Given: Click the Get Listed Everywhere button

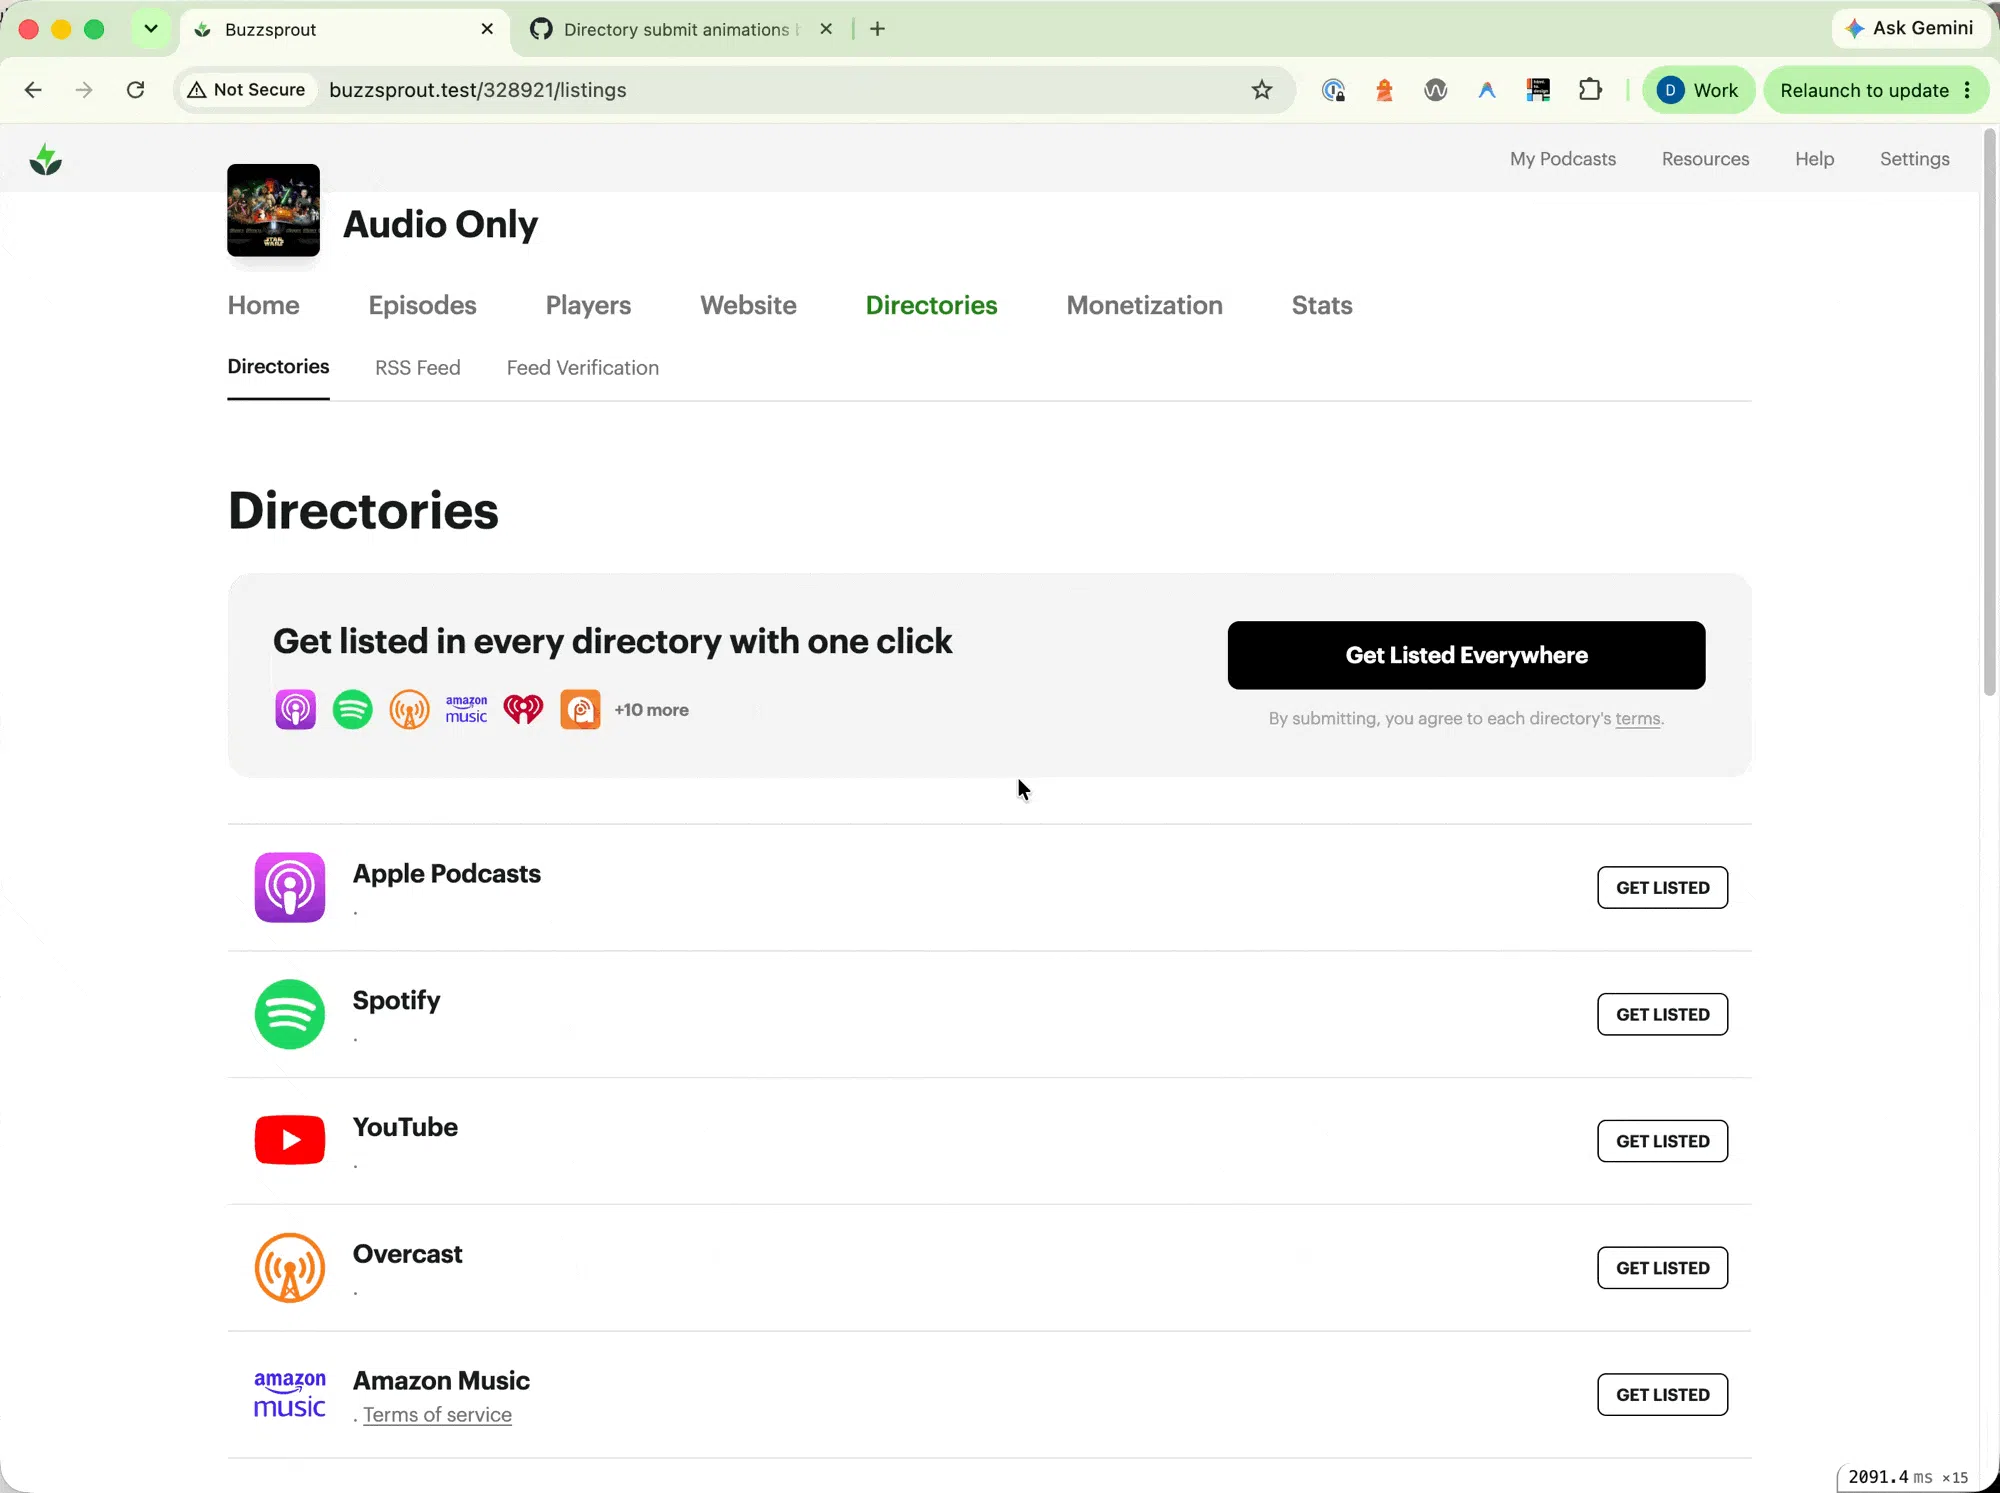Looking at the screenshot, I should 1466,655.
